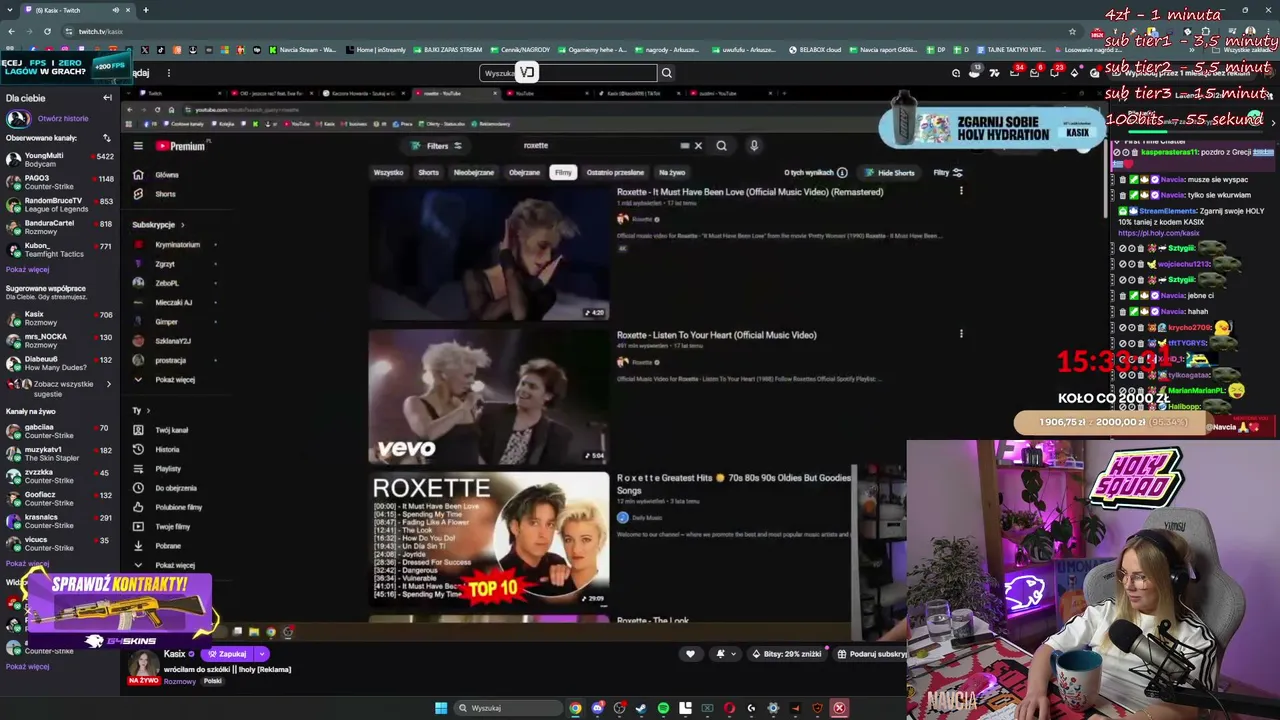Expand the Subskrypcje section chevron

coord(182,225)
